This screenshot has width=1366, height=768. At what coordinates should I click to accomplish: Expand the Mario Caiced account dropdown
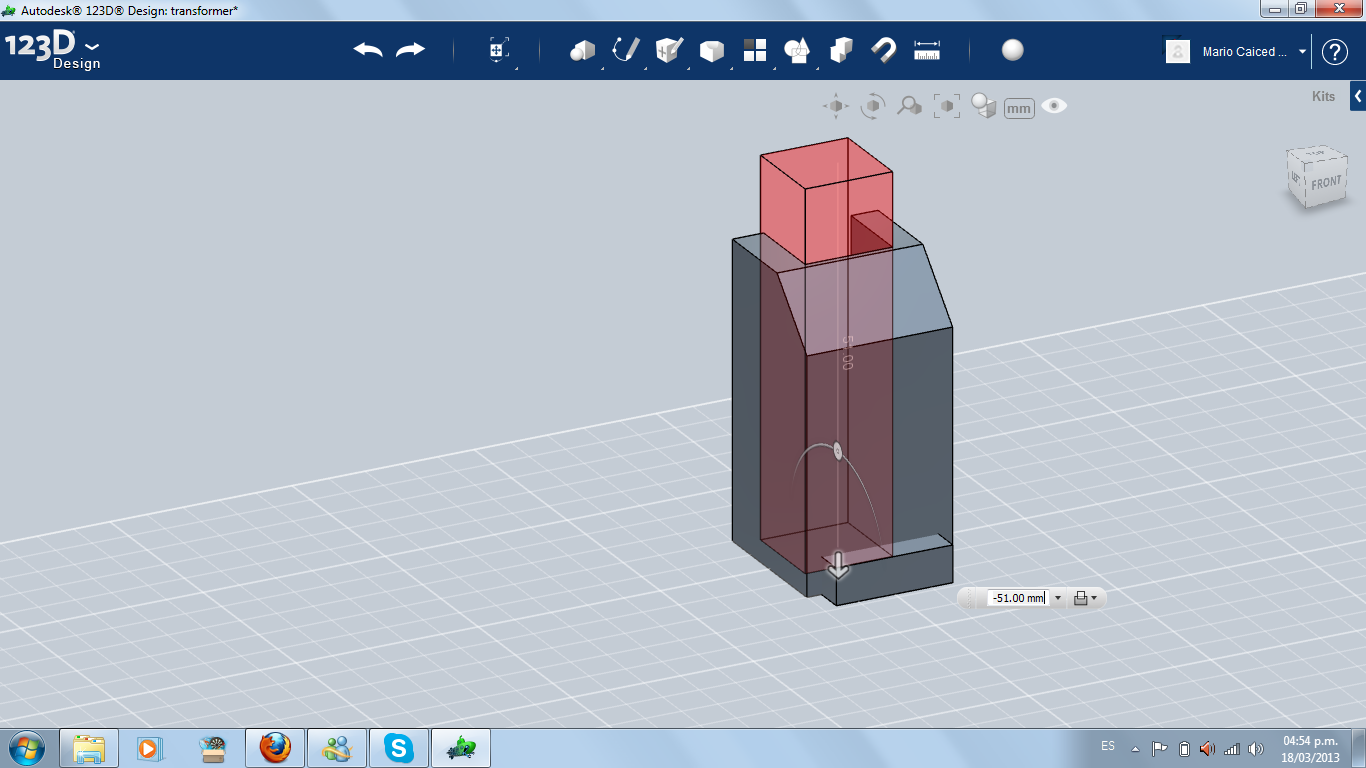(x=1303, y=52)
